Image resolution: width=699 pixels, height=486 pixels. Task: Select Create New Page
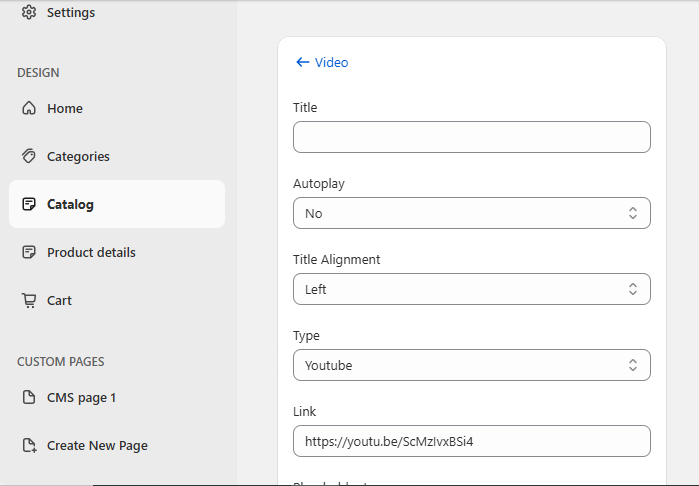[117, 445]
